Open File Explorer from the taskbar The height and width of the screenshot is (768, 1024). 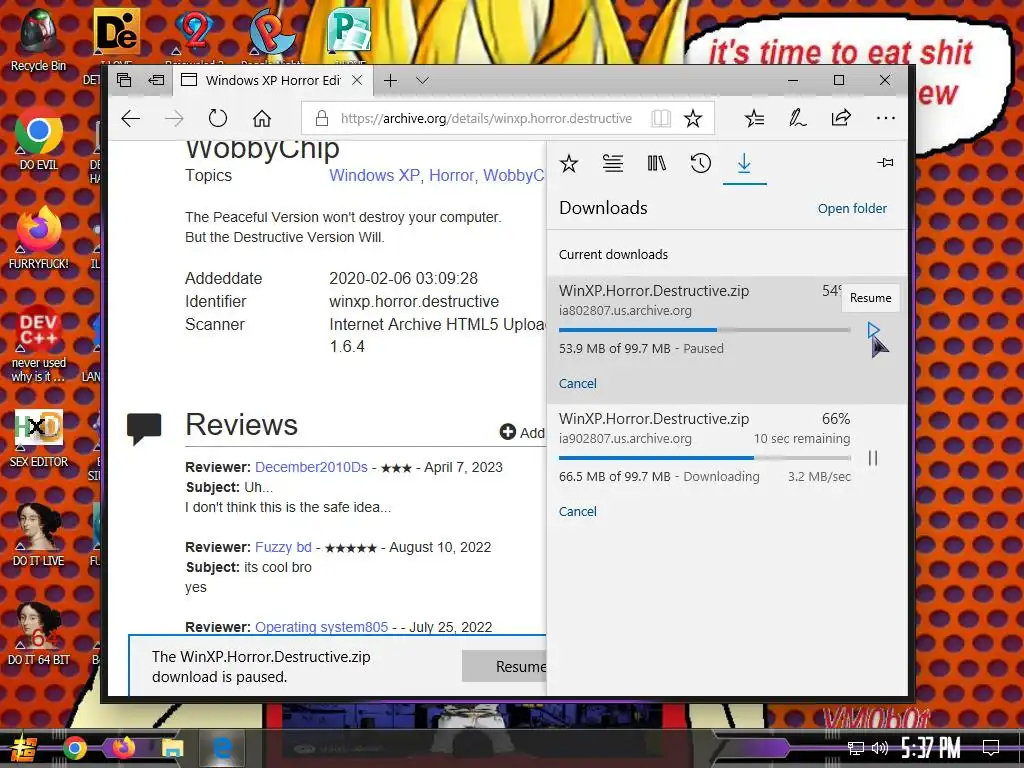(172, 748)
